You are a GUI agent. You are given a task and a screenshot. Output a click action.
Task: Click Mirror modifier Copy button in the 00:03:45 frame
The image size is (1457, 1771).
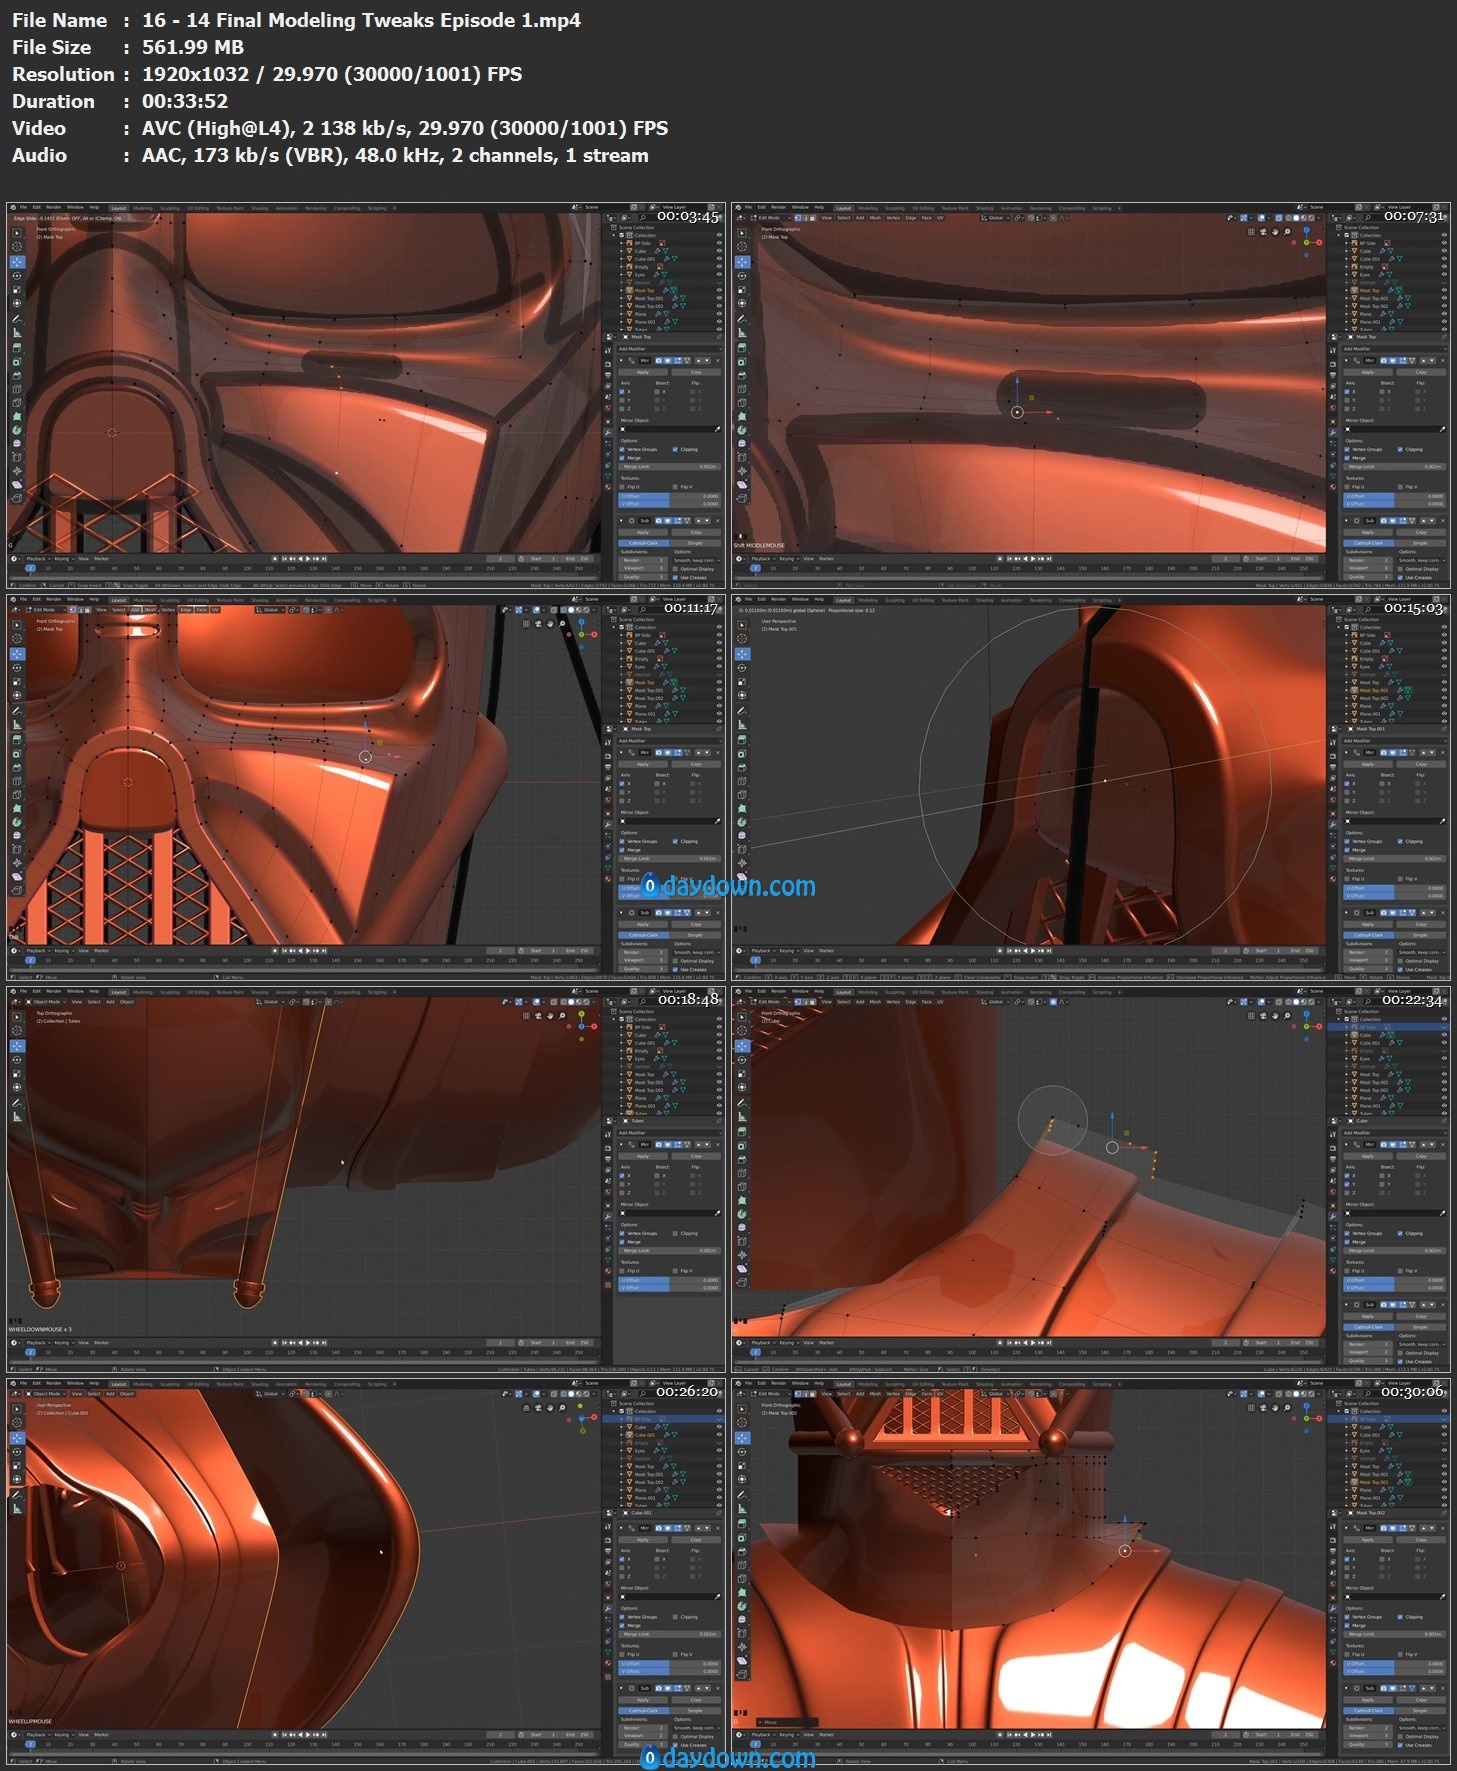[696, 372]
